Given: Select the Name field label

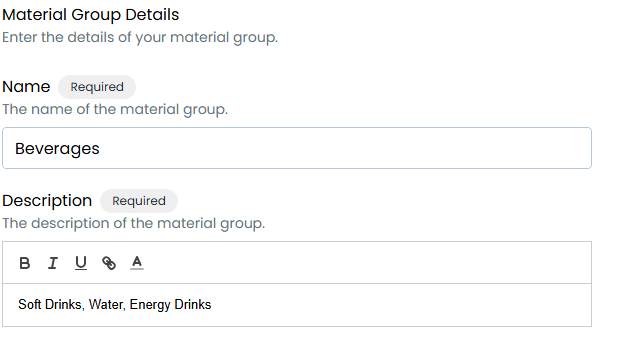Looking at the screenshot, I should pyautogui.click(x=26, y=87).
